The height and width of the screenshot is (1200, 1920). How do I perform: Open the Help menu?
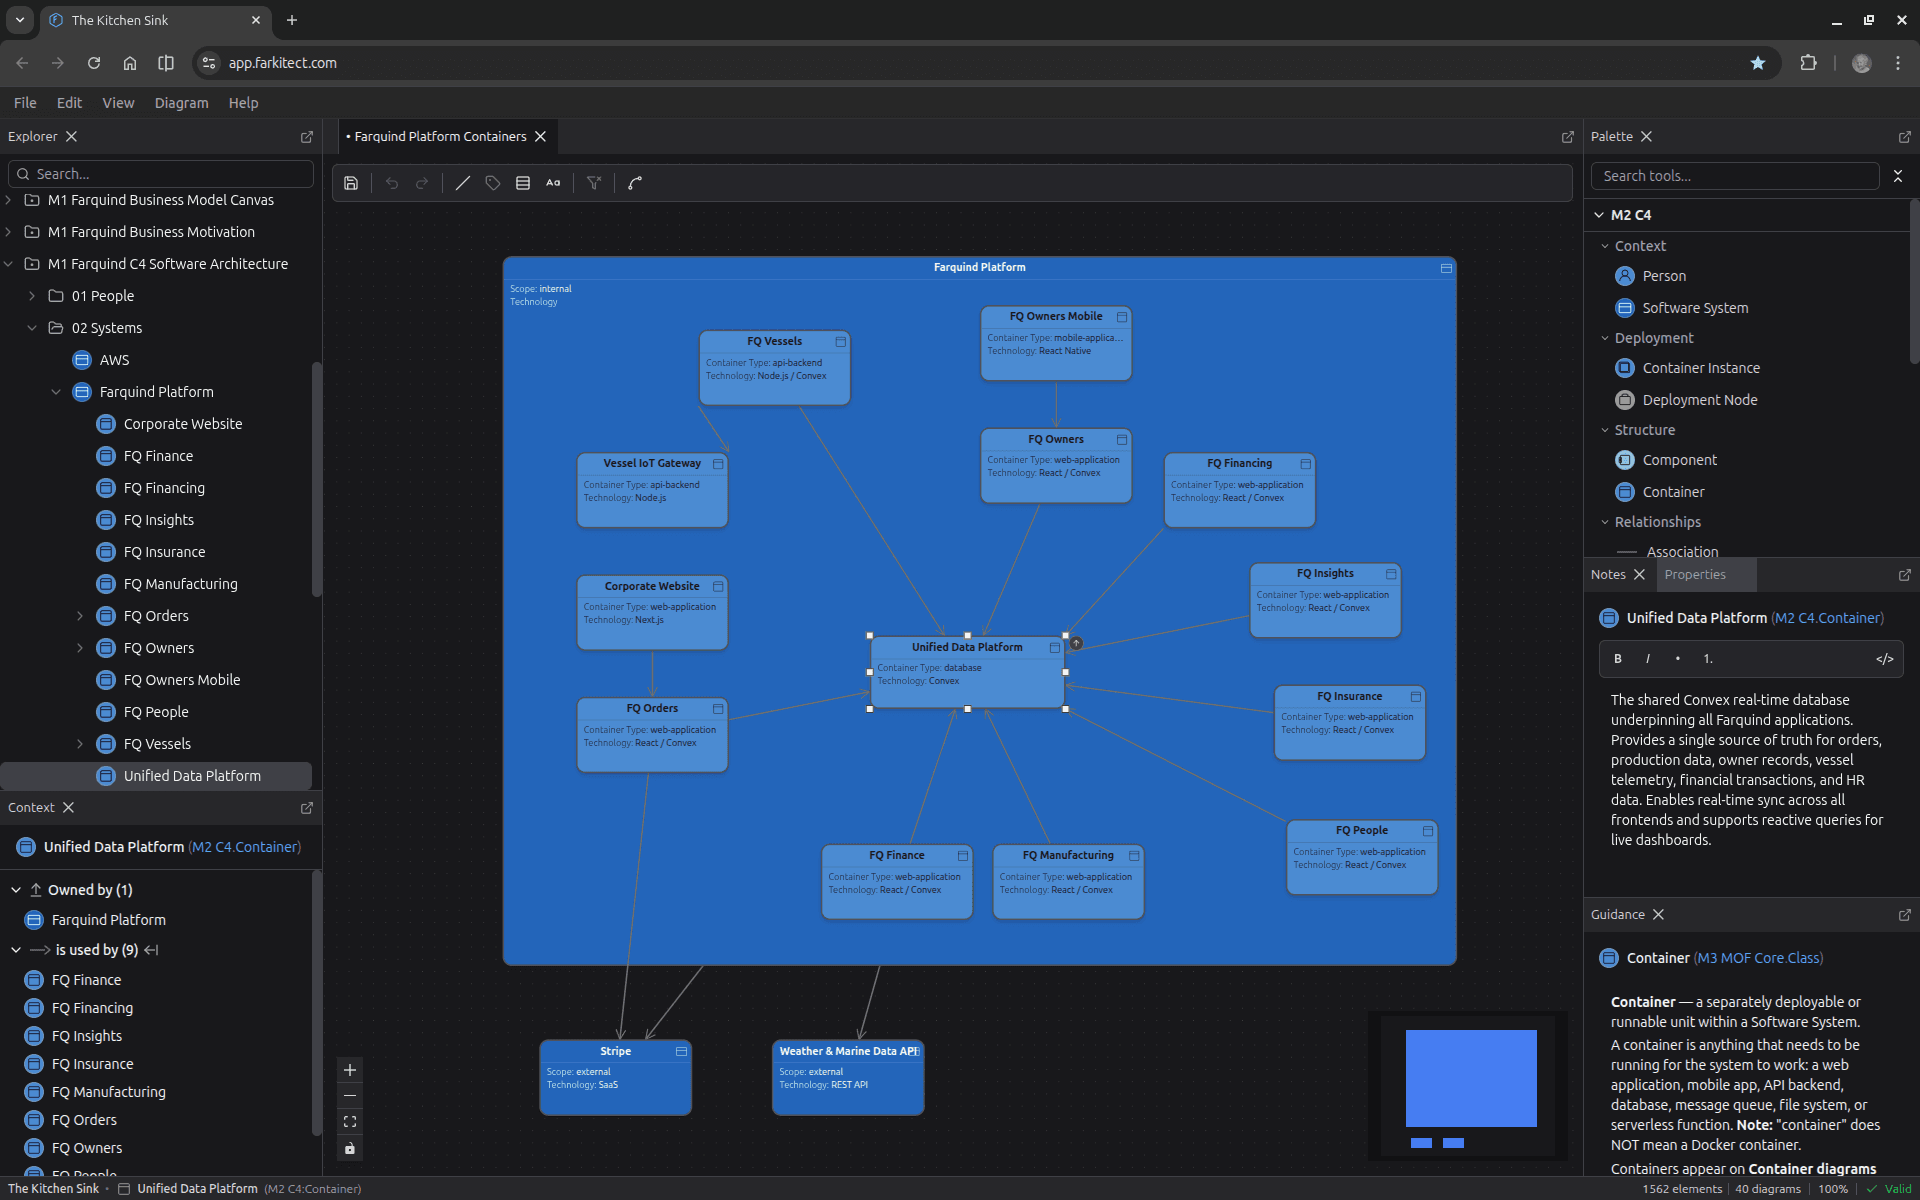coord(243,103)
